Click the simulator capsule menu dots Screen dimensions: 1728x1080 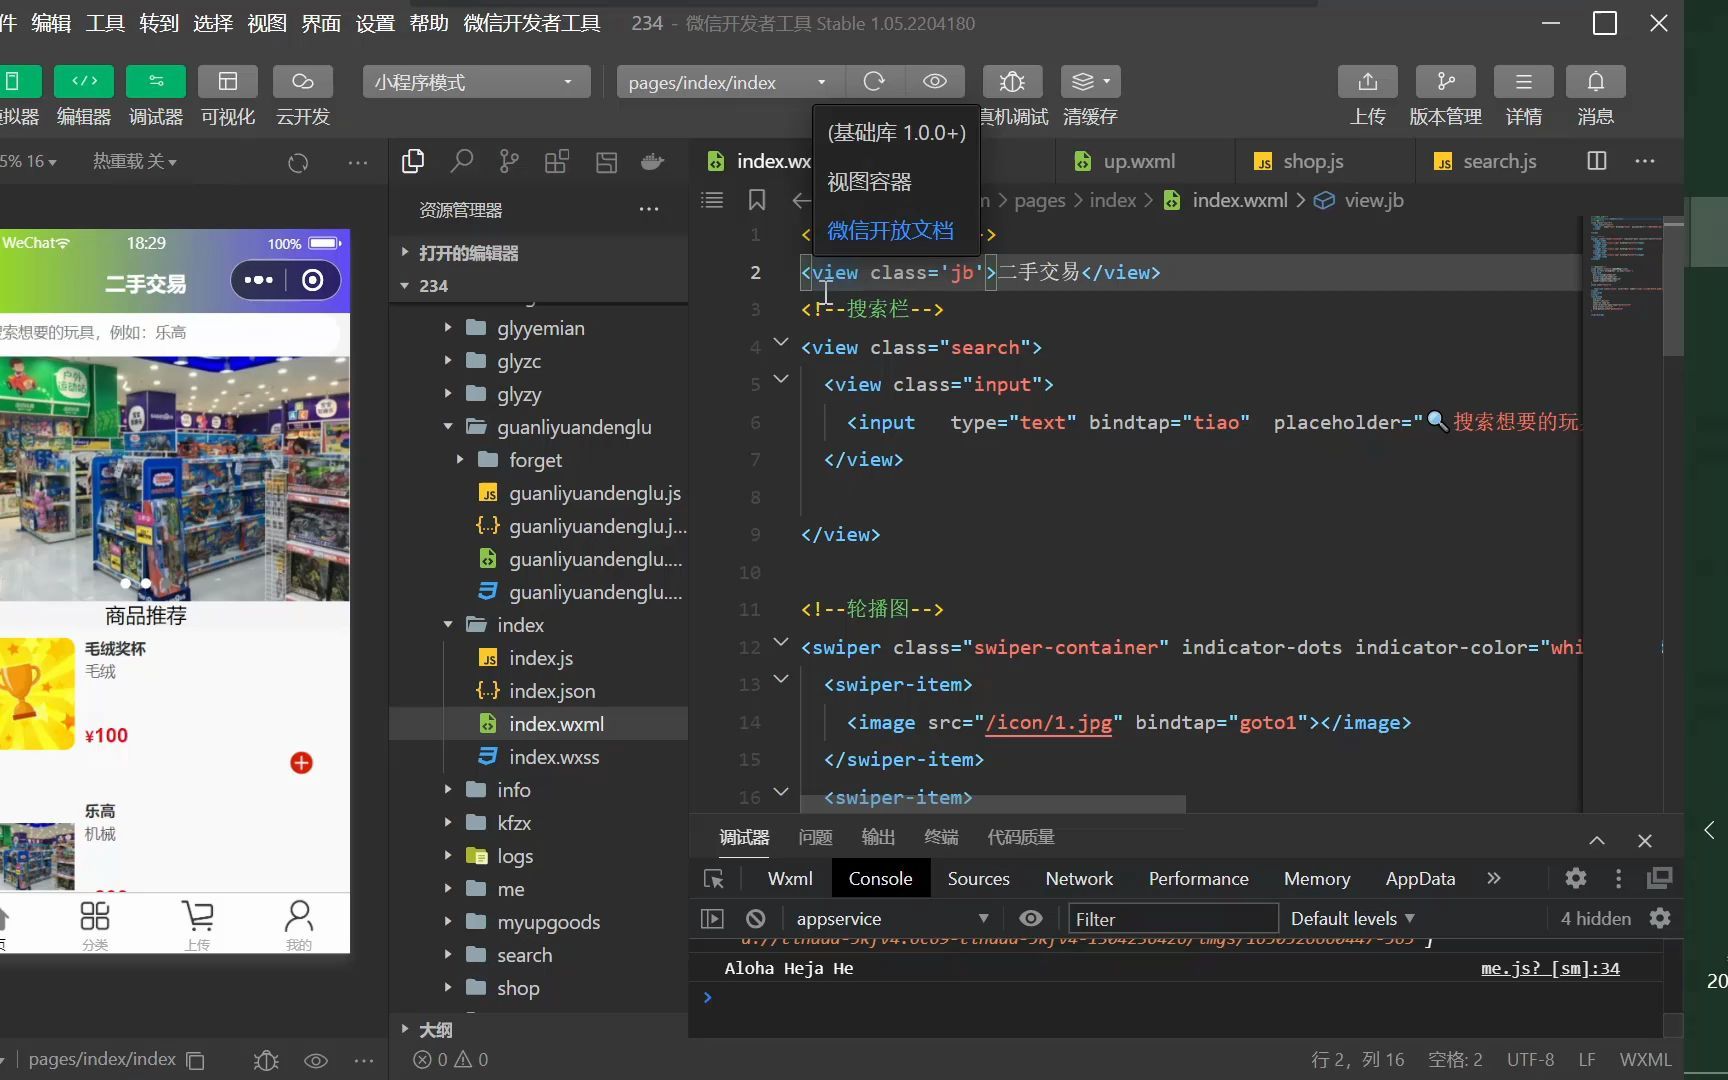pyautogui.click(x=259, y=280)
